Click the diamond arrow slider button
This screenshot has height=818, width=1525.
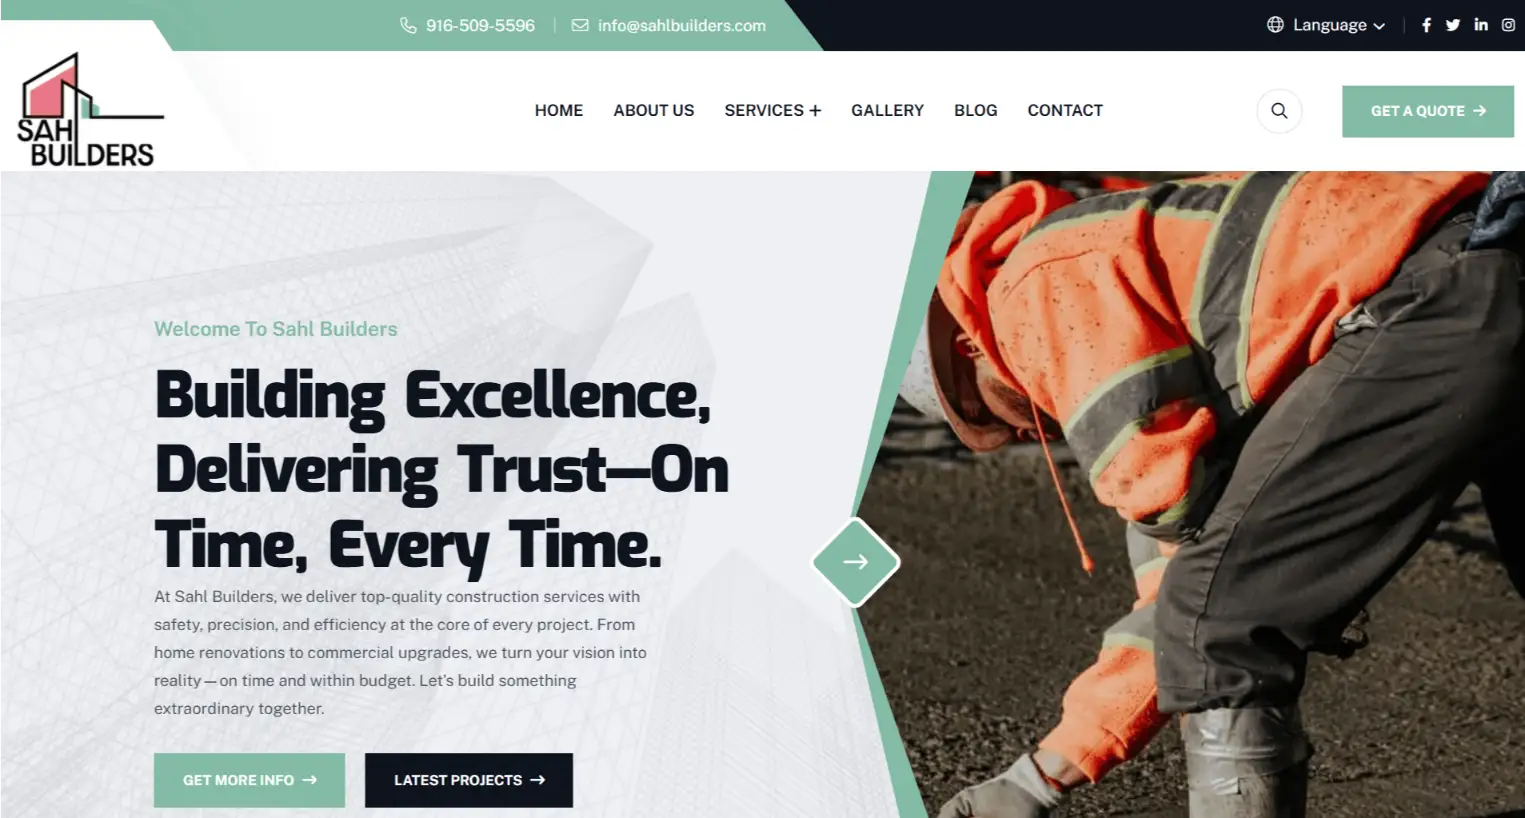855,562
